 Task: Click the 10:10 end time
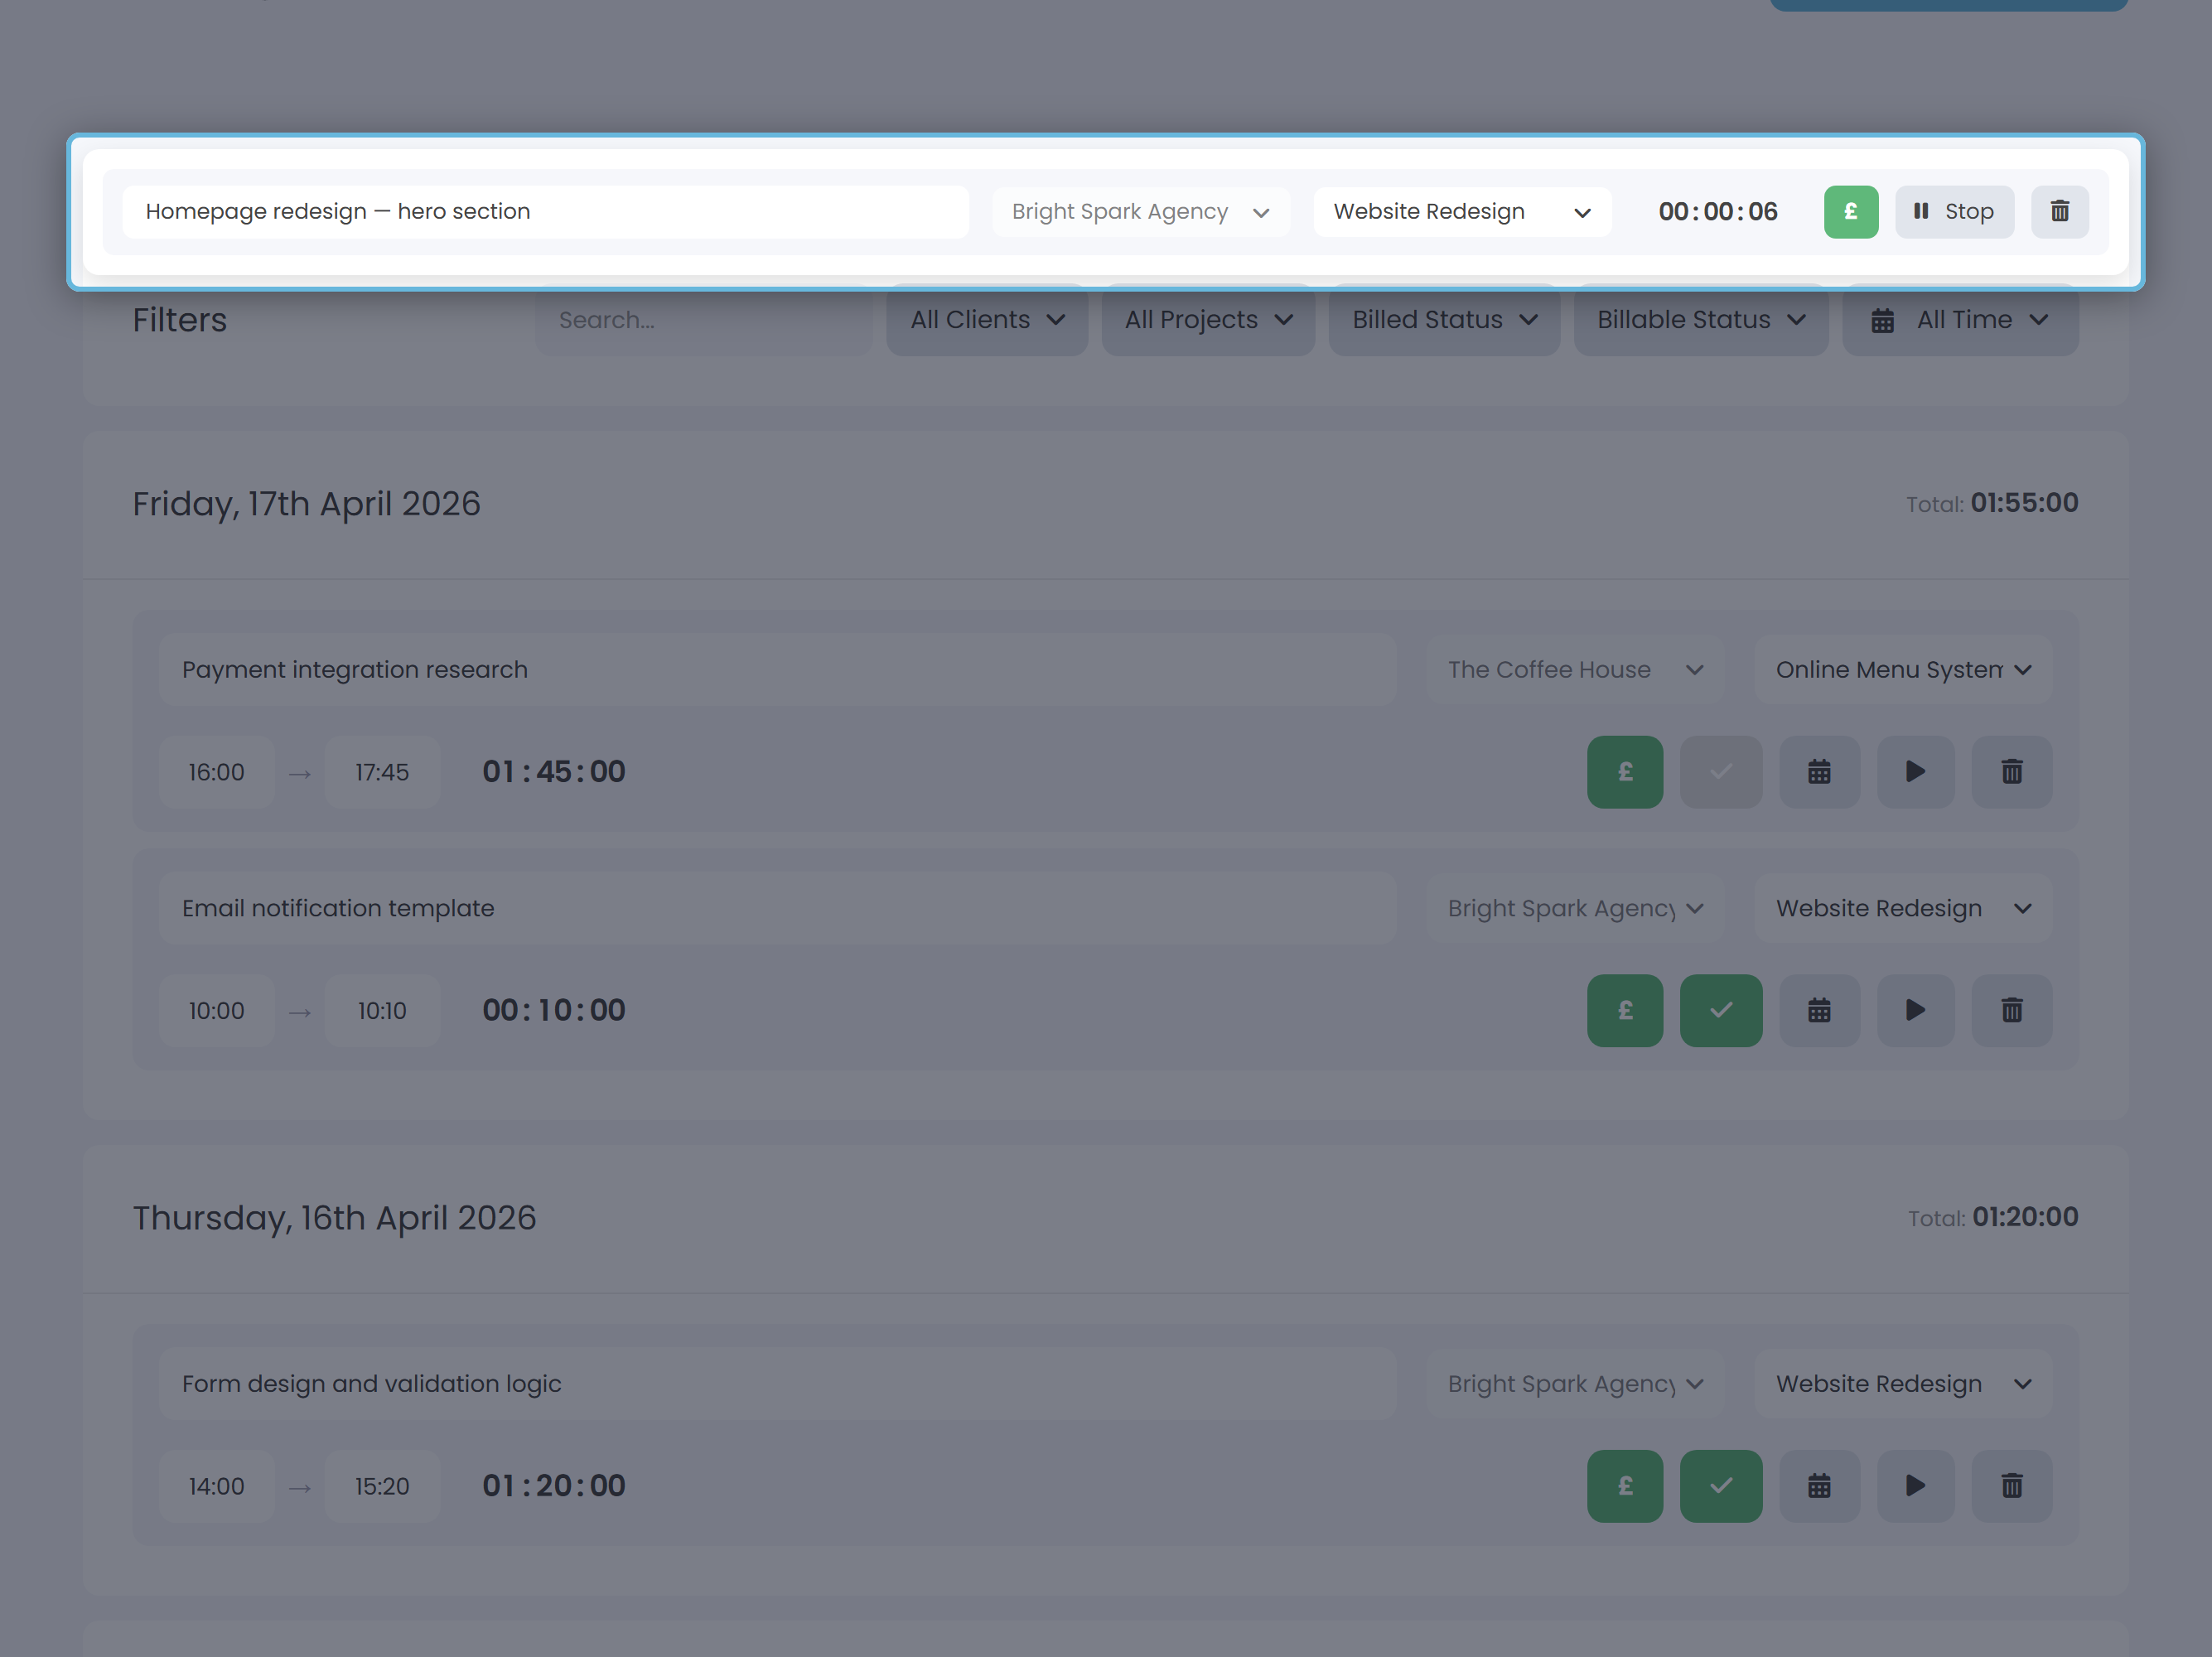pyautogui.click(x=382, y=1010)
